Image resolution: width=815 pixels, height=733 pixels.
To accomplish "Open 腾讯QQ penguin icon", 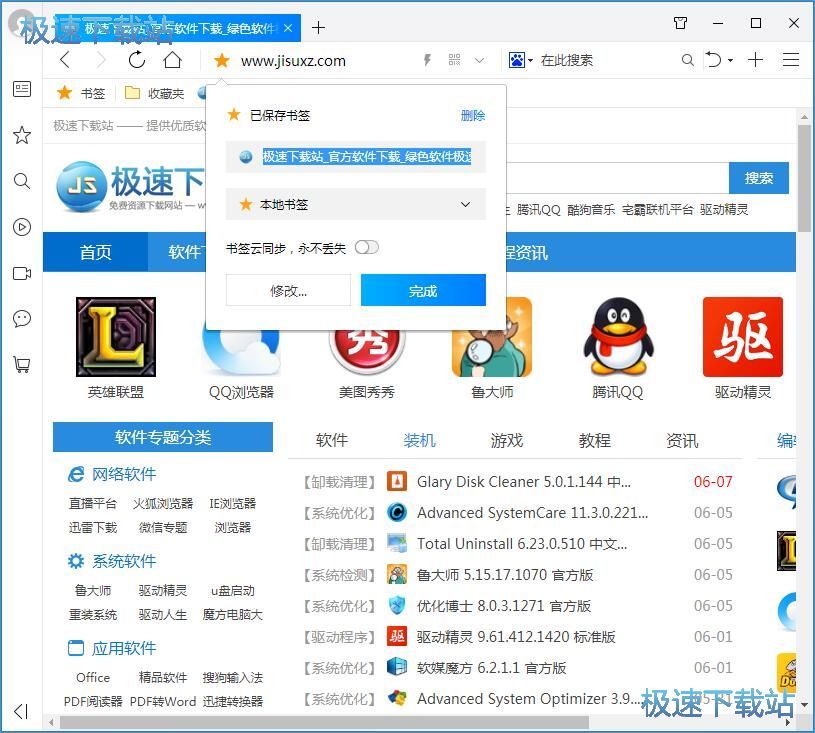I will pos(618,337).
